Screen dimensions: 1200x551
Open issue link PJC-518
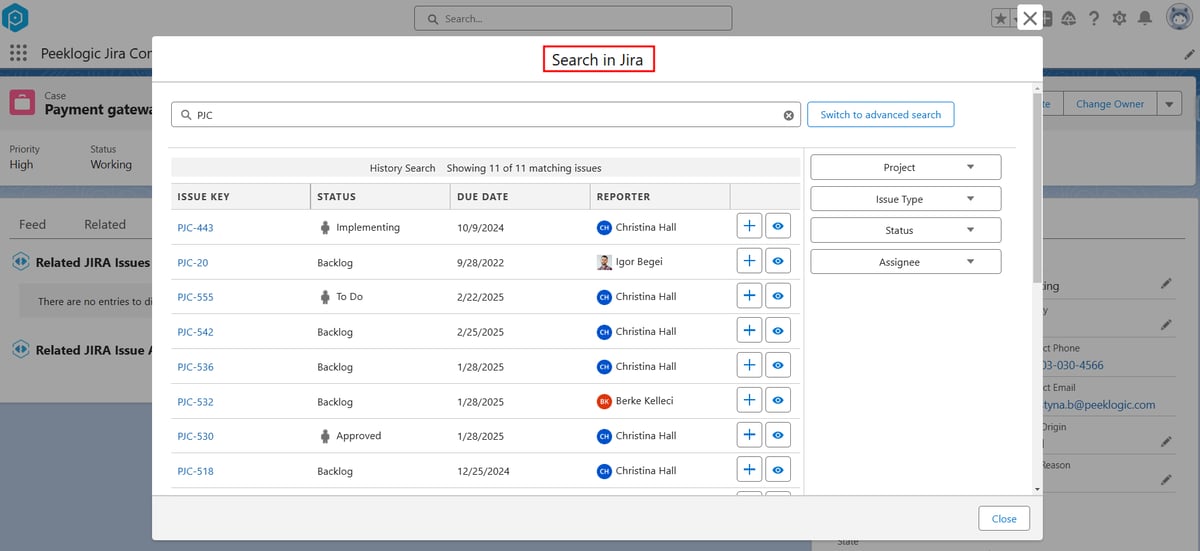[x=195, y=471]
